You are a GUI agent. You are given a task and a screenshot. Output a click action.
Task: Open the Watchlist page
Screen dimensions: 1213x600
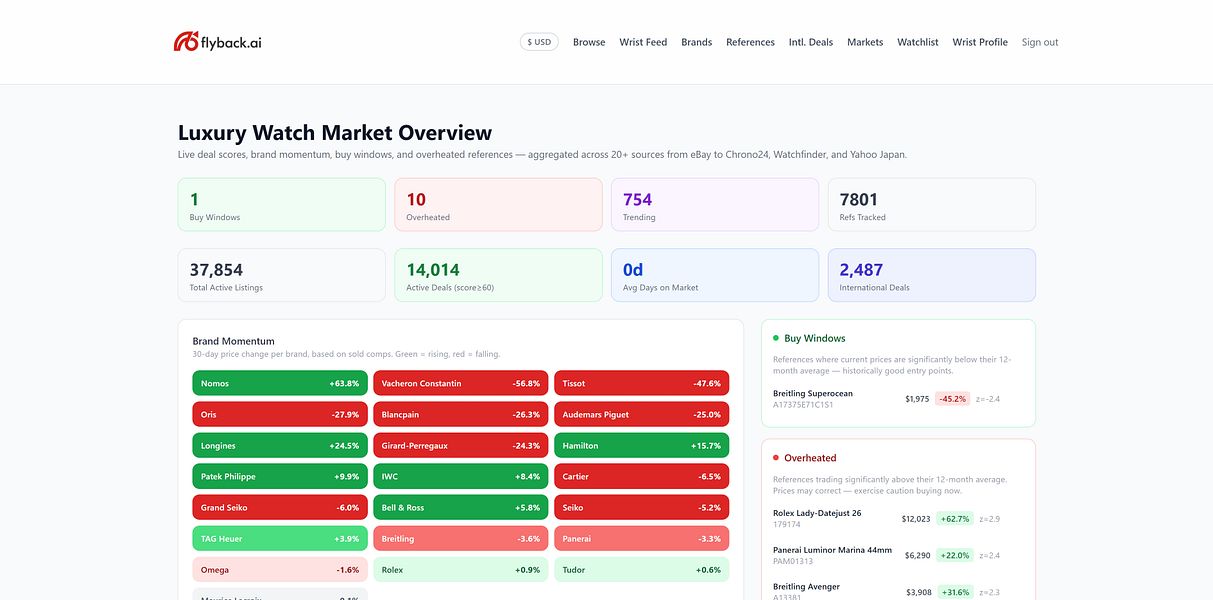(918, 42)
